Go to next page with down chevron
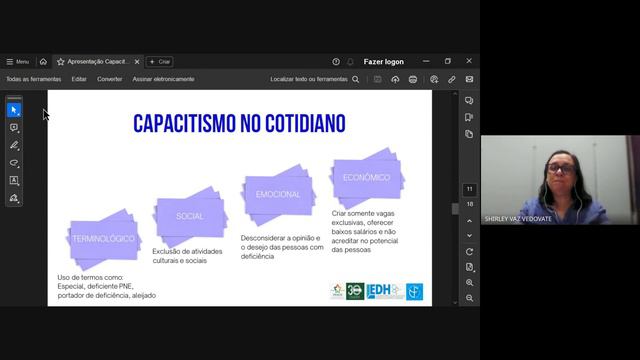 tap(469, 236)
